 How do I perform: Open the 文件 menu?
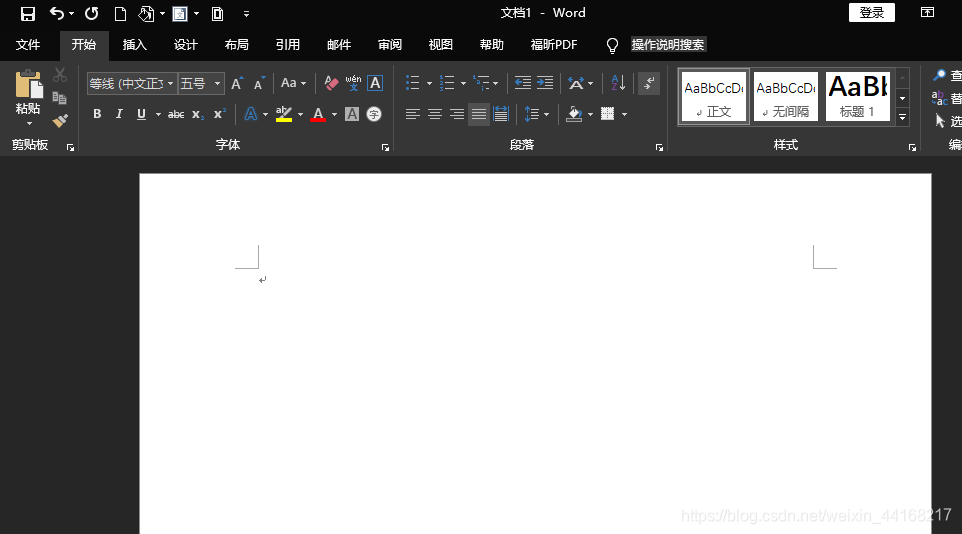coord(28,45)
